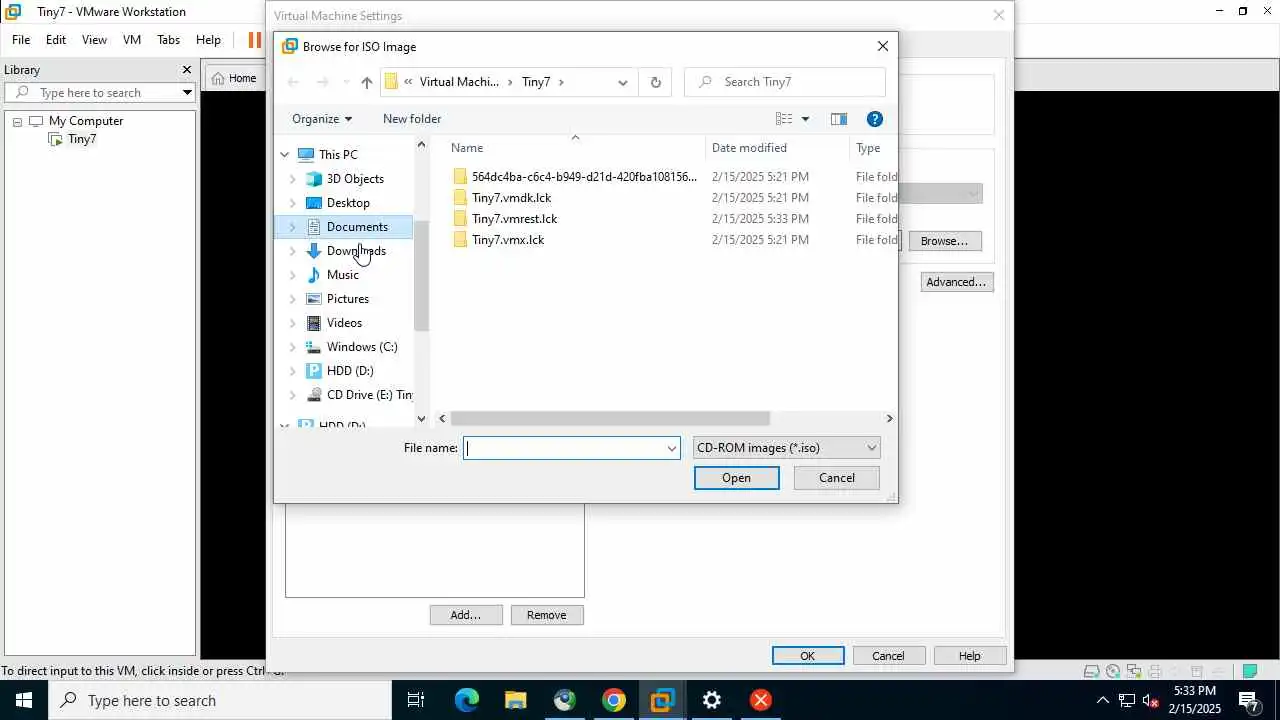Click the green message log icon
This screenshot has height=720, width=1280.
(x=1249, y=671)
